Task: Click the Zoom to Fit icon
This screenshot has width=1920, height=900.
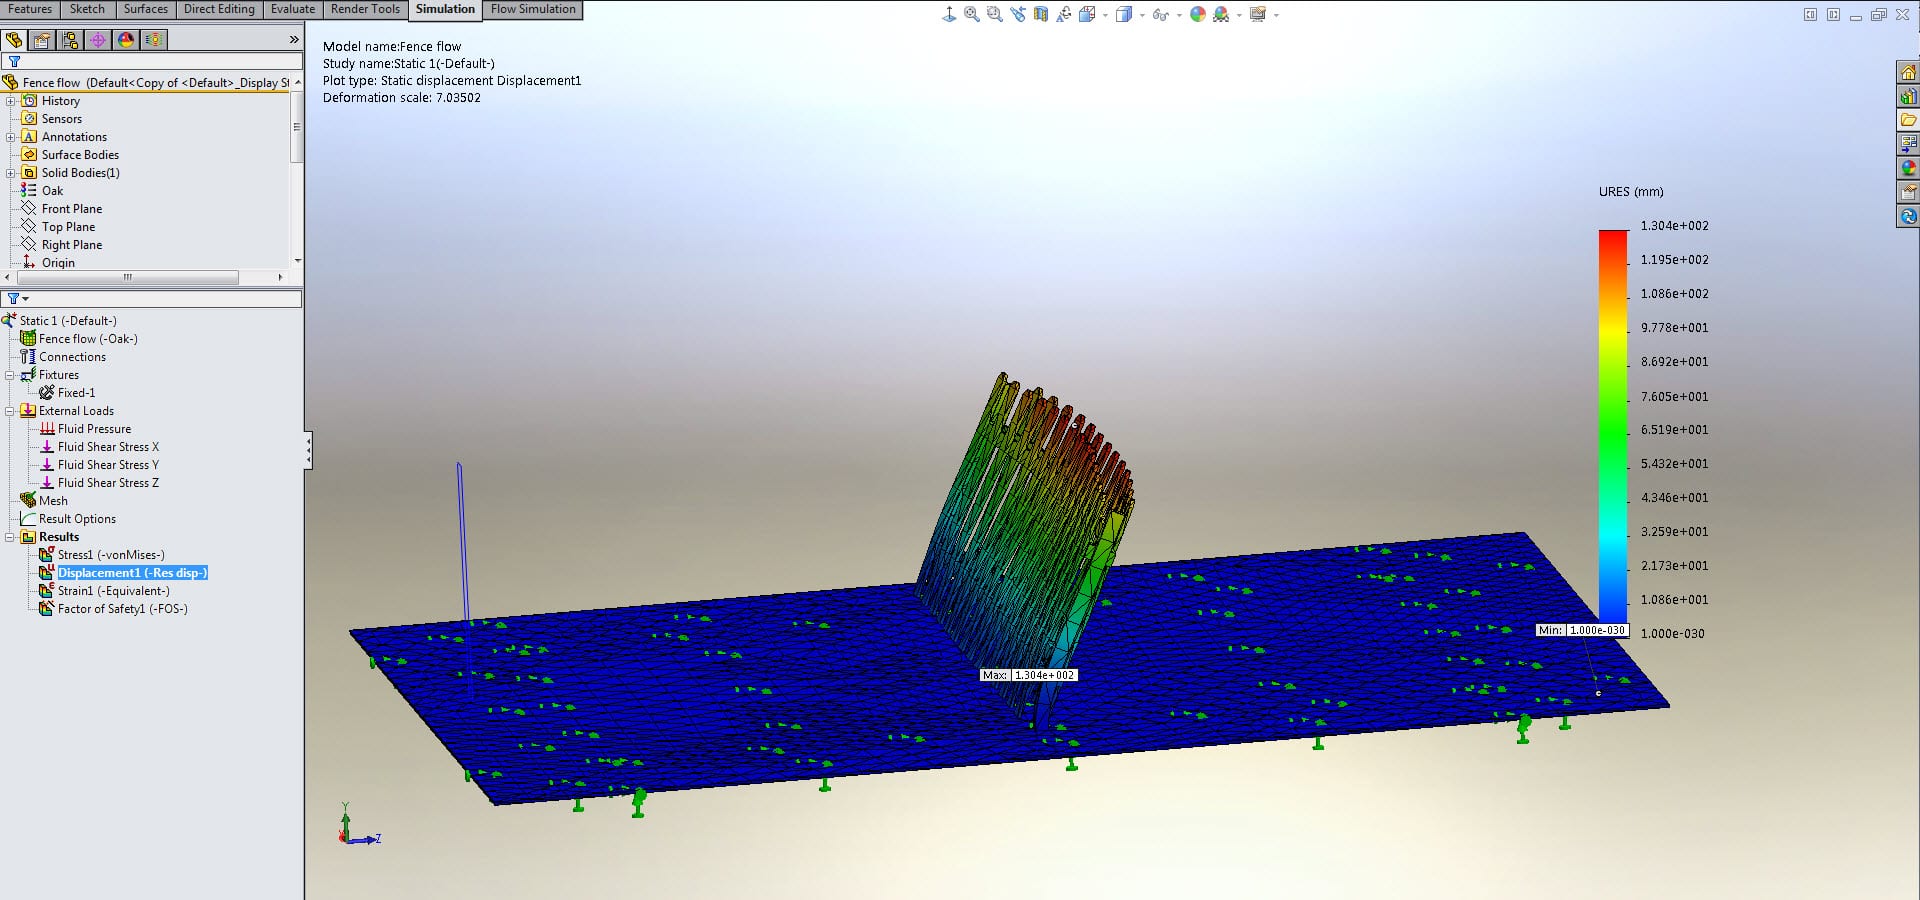Action: point(971,15)
